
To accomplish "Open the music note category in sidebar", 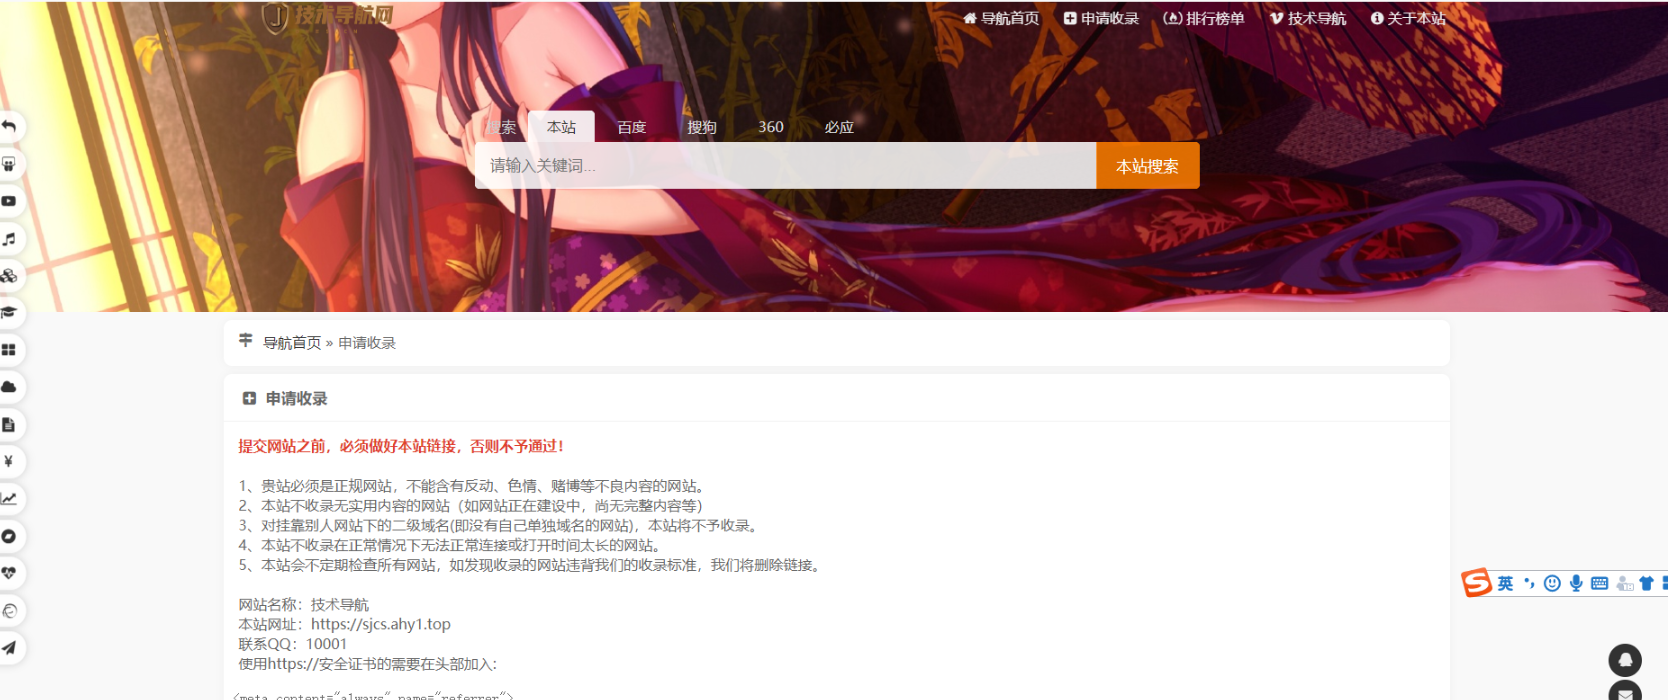I will pyautogui.click(x=9, y=239).
